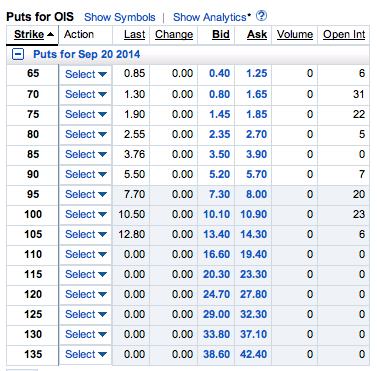Click the 1.85 ask price
The width and height of the screenshot is (377, 371).
pyautogui.click(x=257, y=114)
